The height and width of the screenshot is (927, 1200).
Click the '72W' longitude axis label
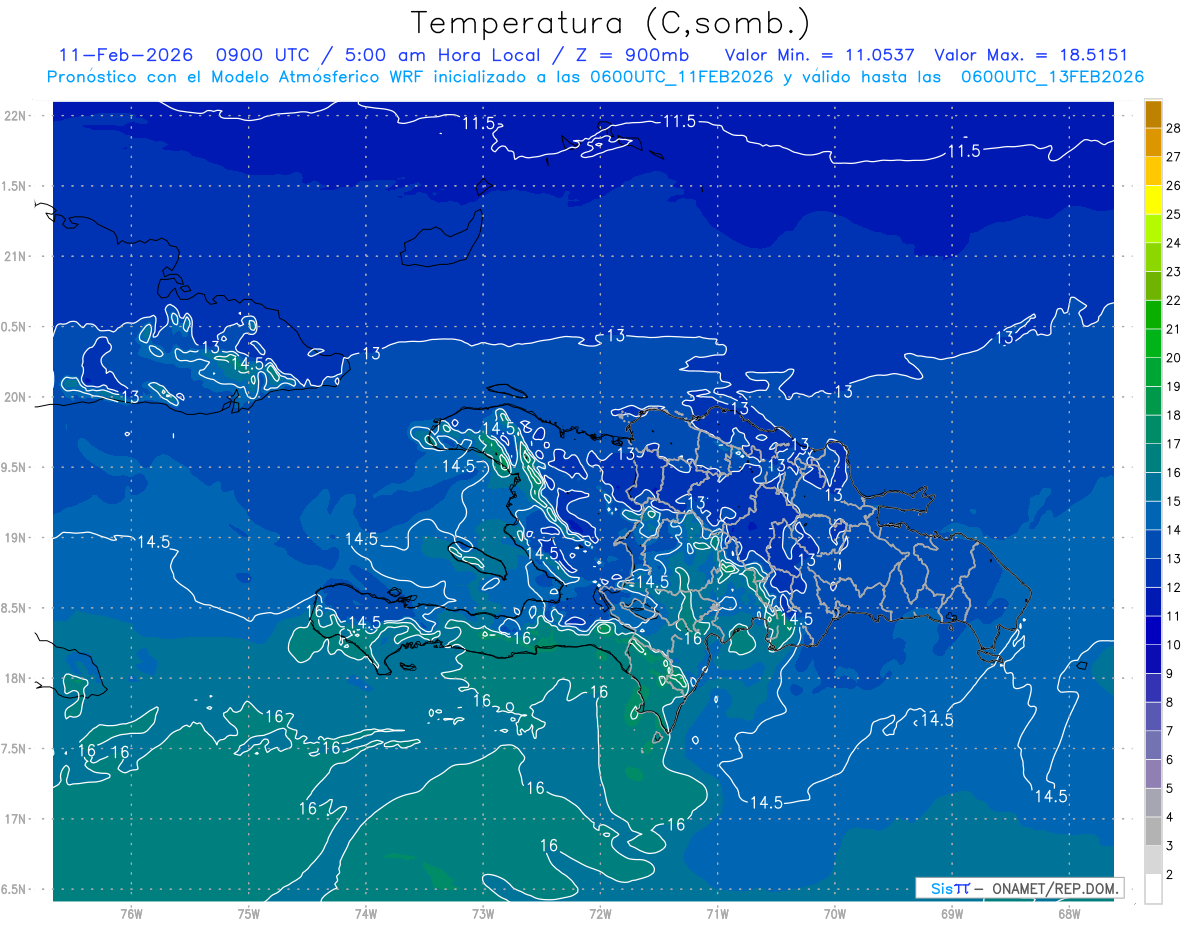pyautogui.click(x=600, y=913)
